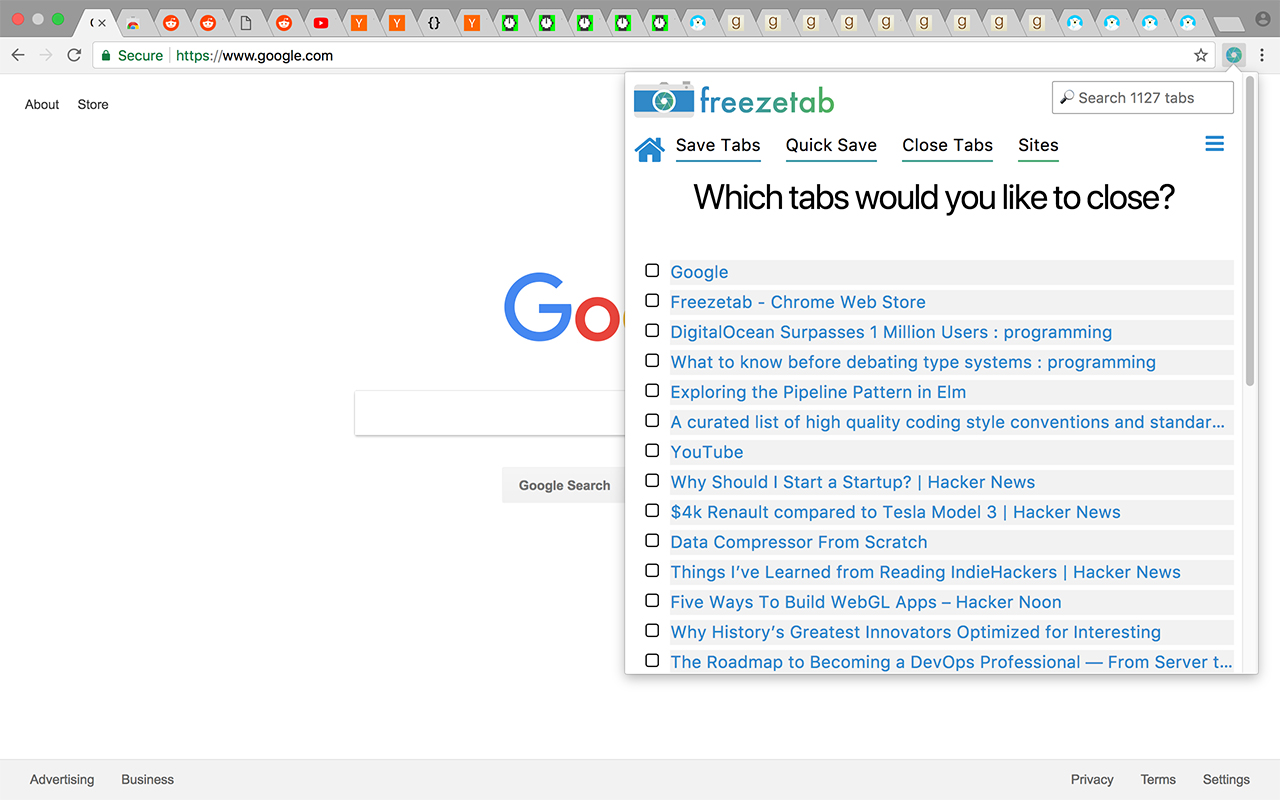1280x800 pixels.
Task: Select the IndieHackers Hacker News checkbox
Action: (x=652, y=570)
